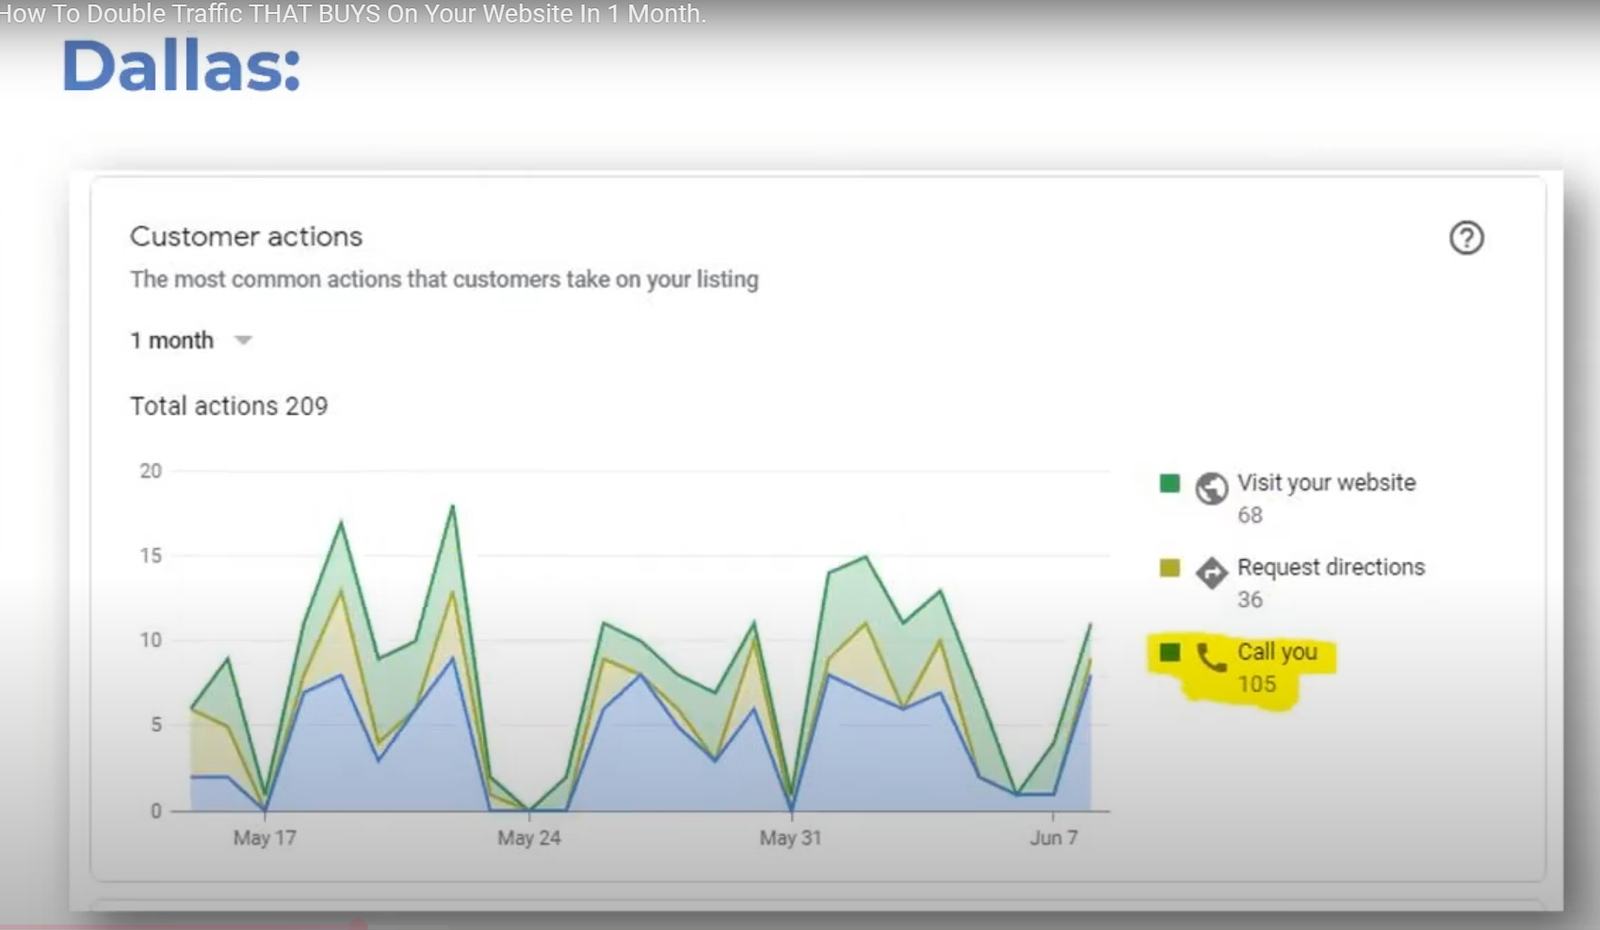Click the video title at the top
Viewport: 1600px width, 930px height.
353,14
